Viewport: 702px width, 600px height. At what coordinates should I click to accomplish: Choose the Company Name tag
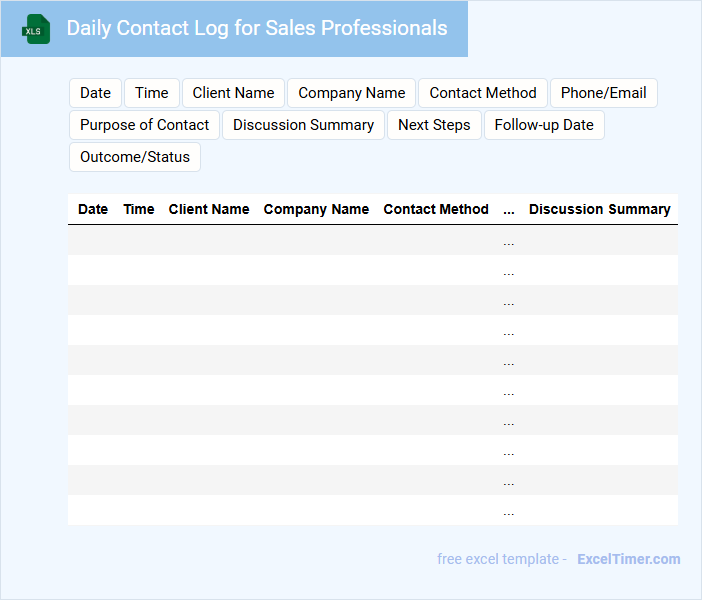click(x=352, y=93)
